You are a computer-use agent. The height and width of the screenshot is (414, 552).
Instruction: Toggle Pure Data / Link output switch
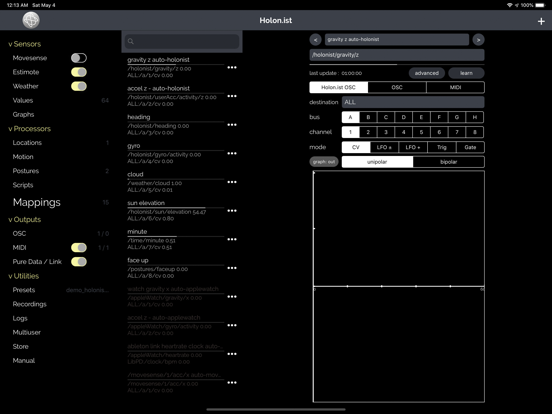pos(79,262)
